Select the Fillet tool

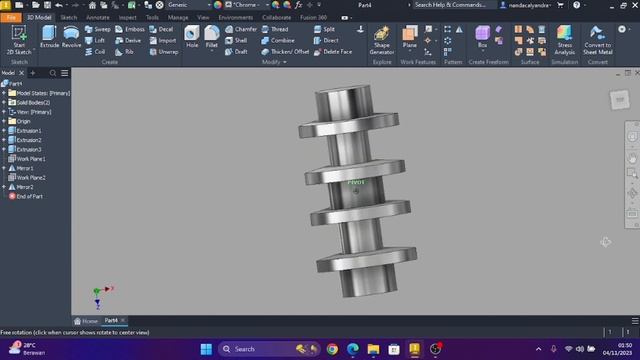(211, 37)
